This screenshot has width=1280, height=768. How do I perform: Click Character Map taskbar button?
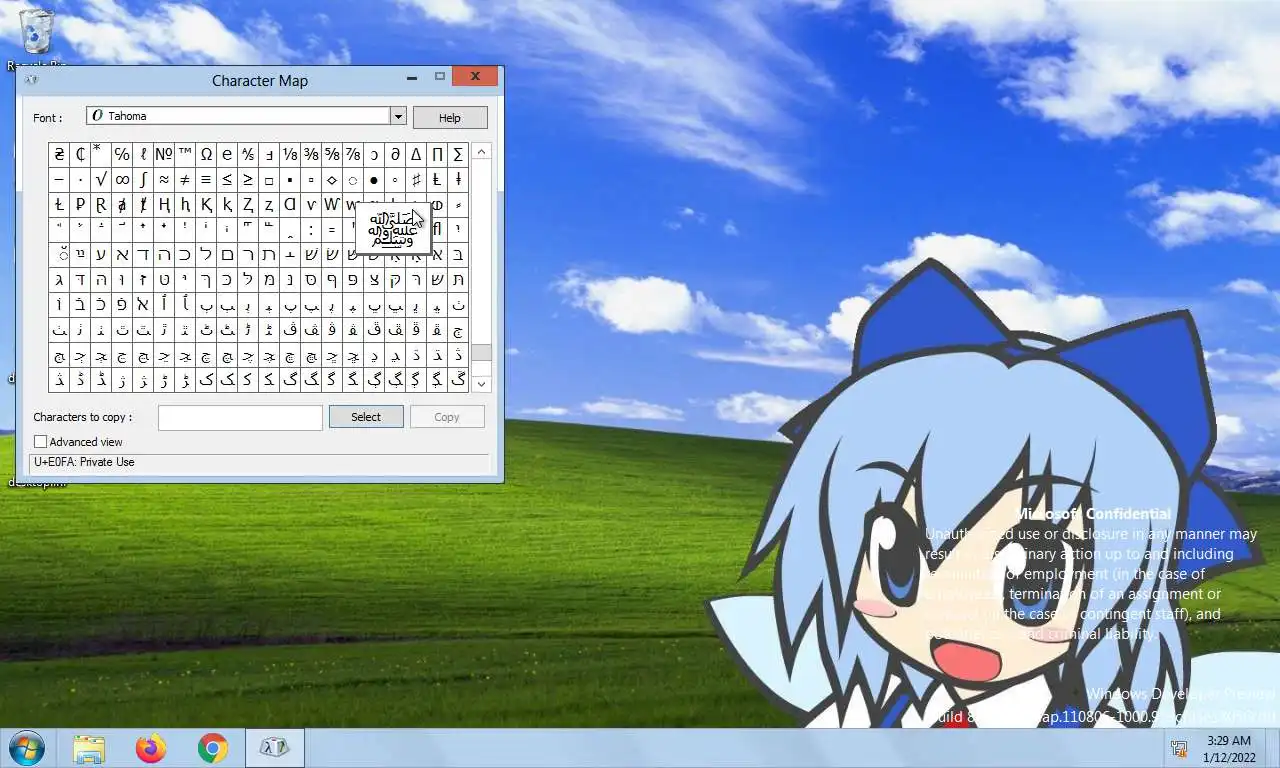point(275,748)
